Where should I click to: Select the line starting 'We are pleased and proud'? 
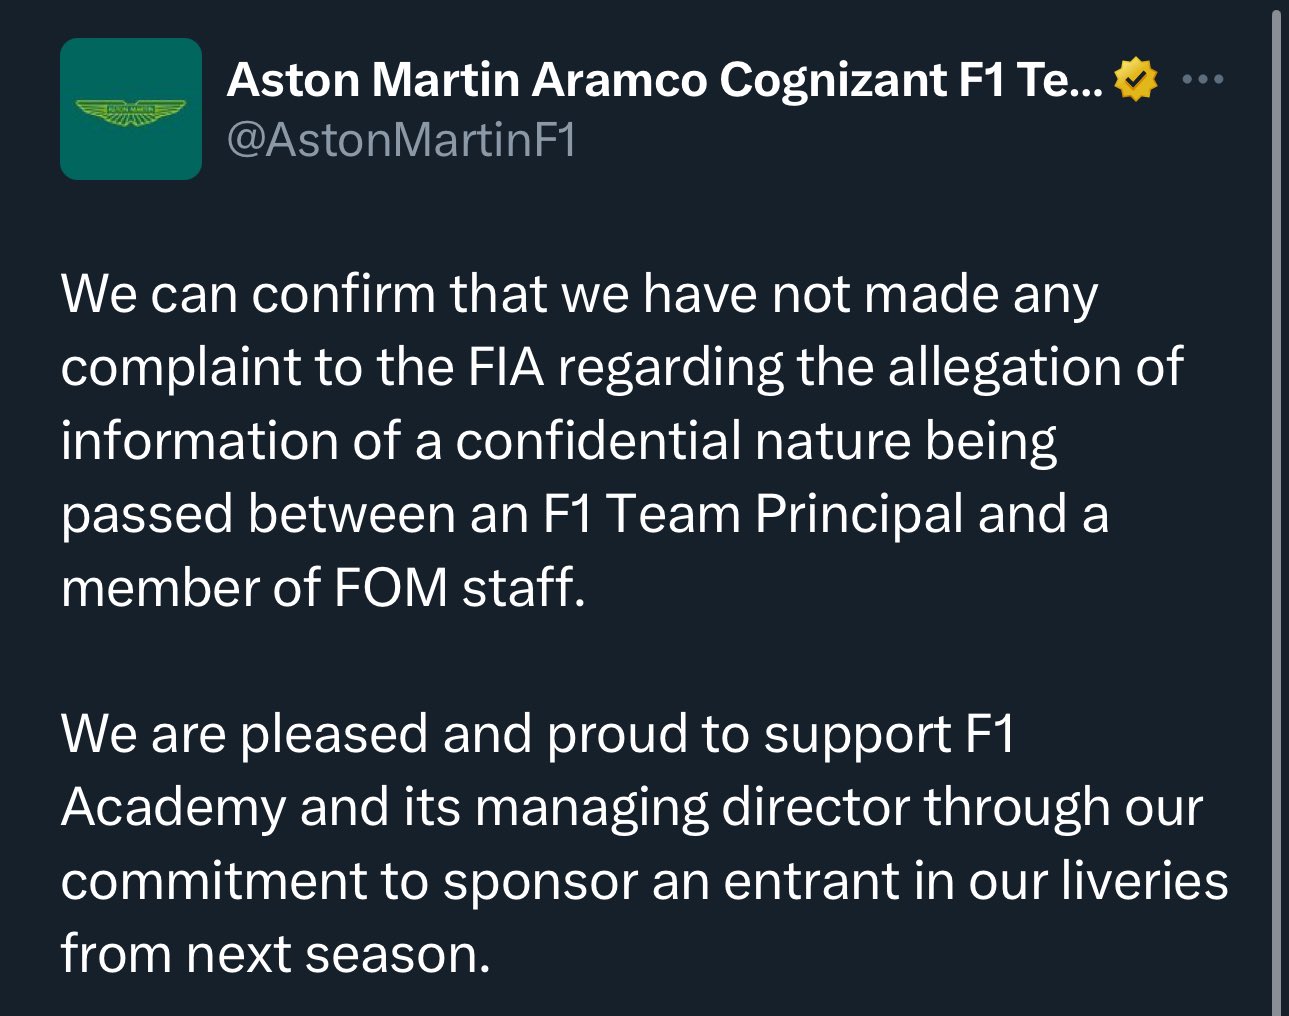[x=538, y=735]
